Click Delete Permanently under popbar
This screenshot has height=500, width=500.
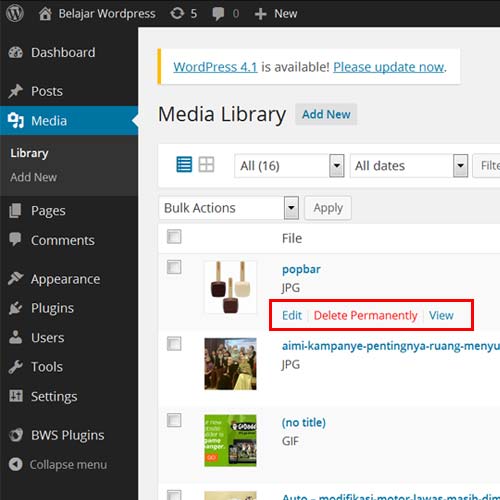click(365, 315)
